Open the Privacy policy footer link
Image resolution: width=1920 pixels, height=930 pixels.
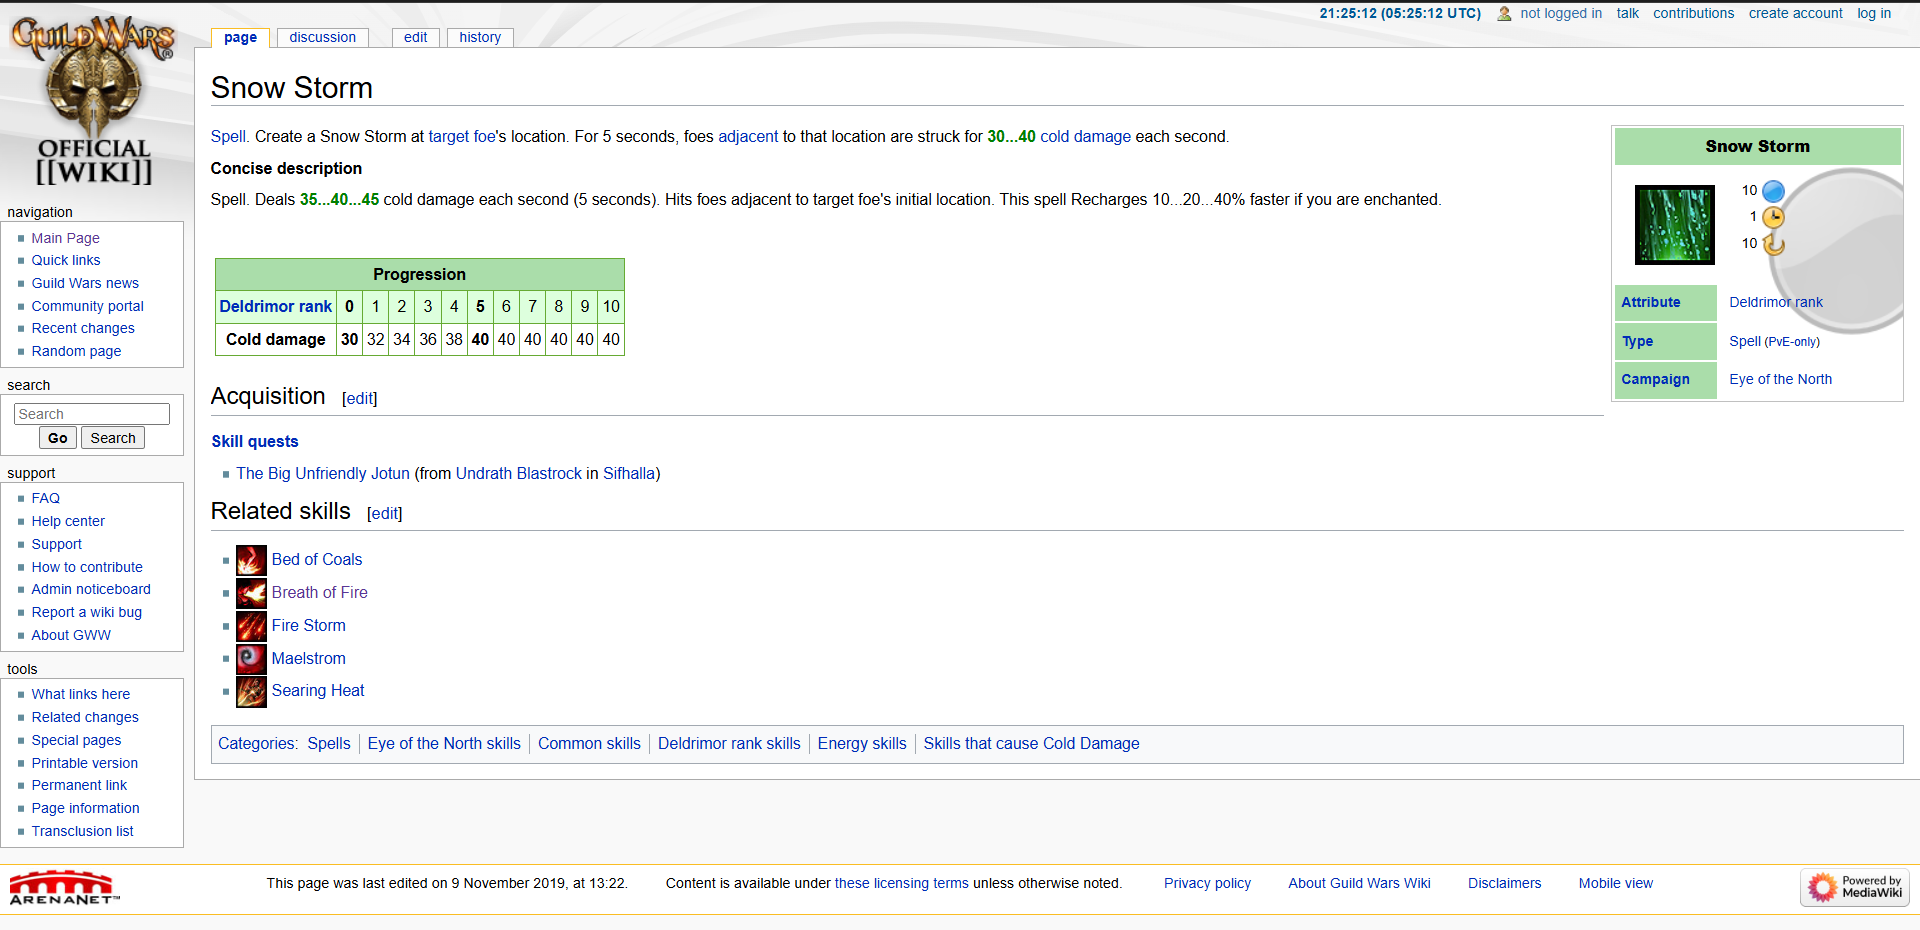point(1207,884)
